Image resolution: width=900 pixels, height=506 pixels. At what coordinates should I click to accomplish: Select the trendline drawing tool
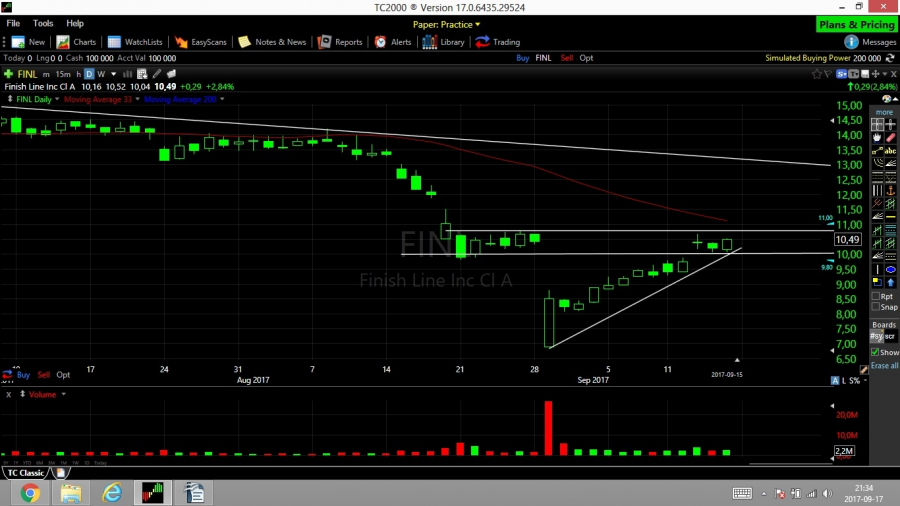877,151
